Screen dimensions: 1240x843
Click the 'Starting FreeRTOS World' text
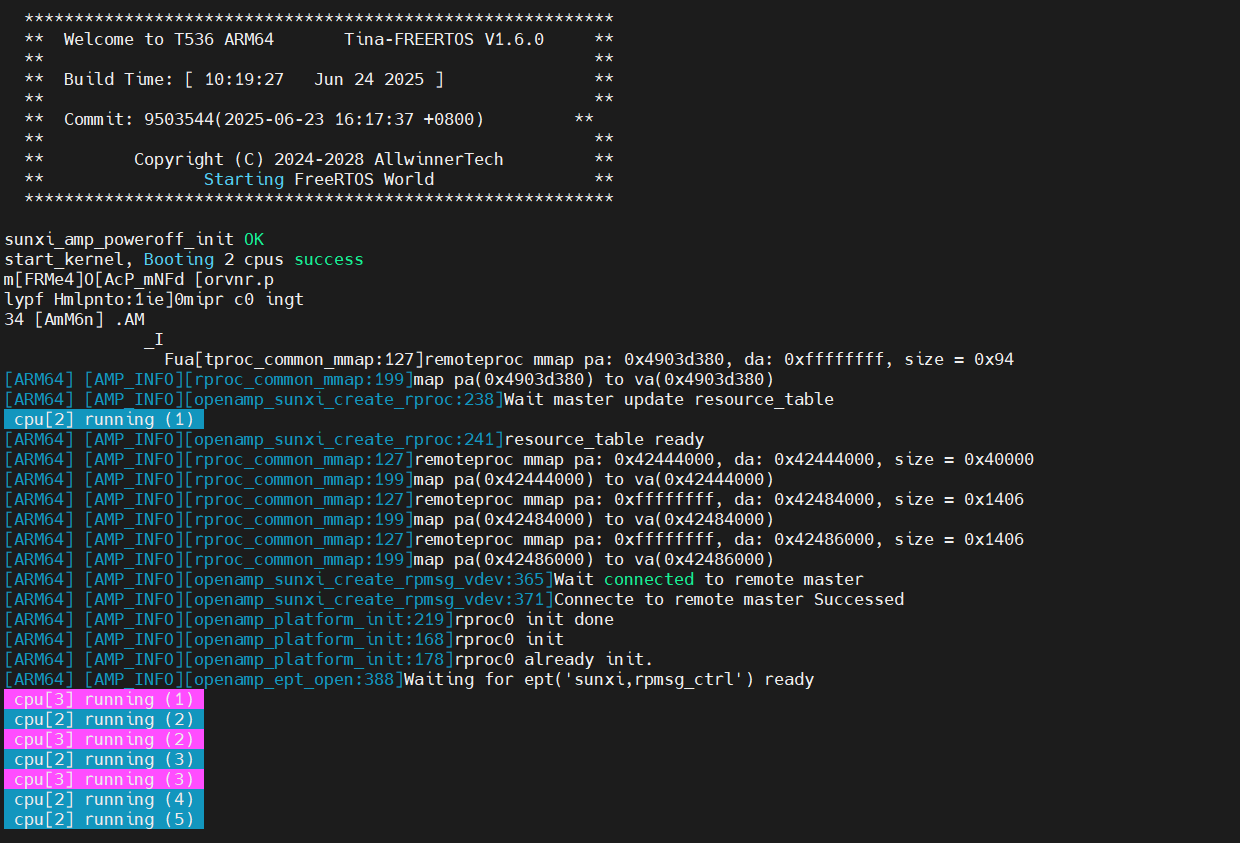pyautogui.click(x=319, y=179)
